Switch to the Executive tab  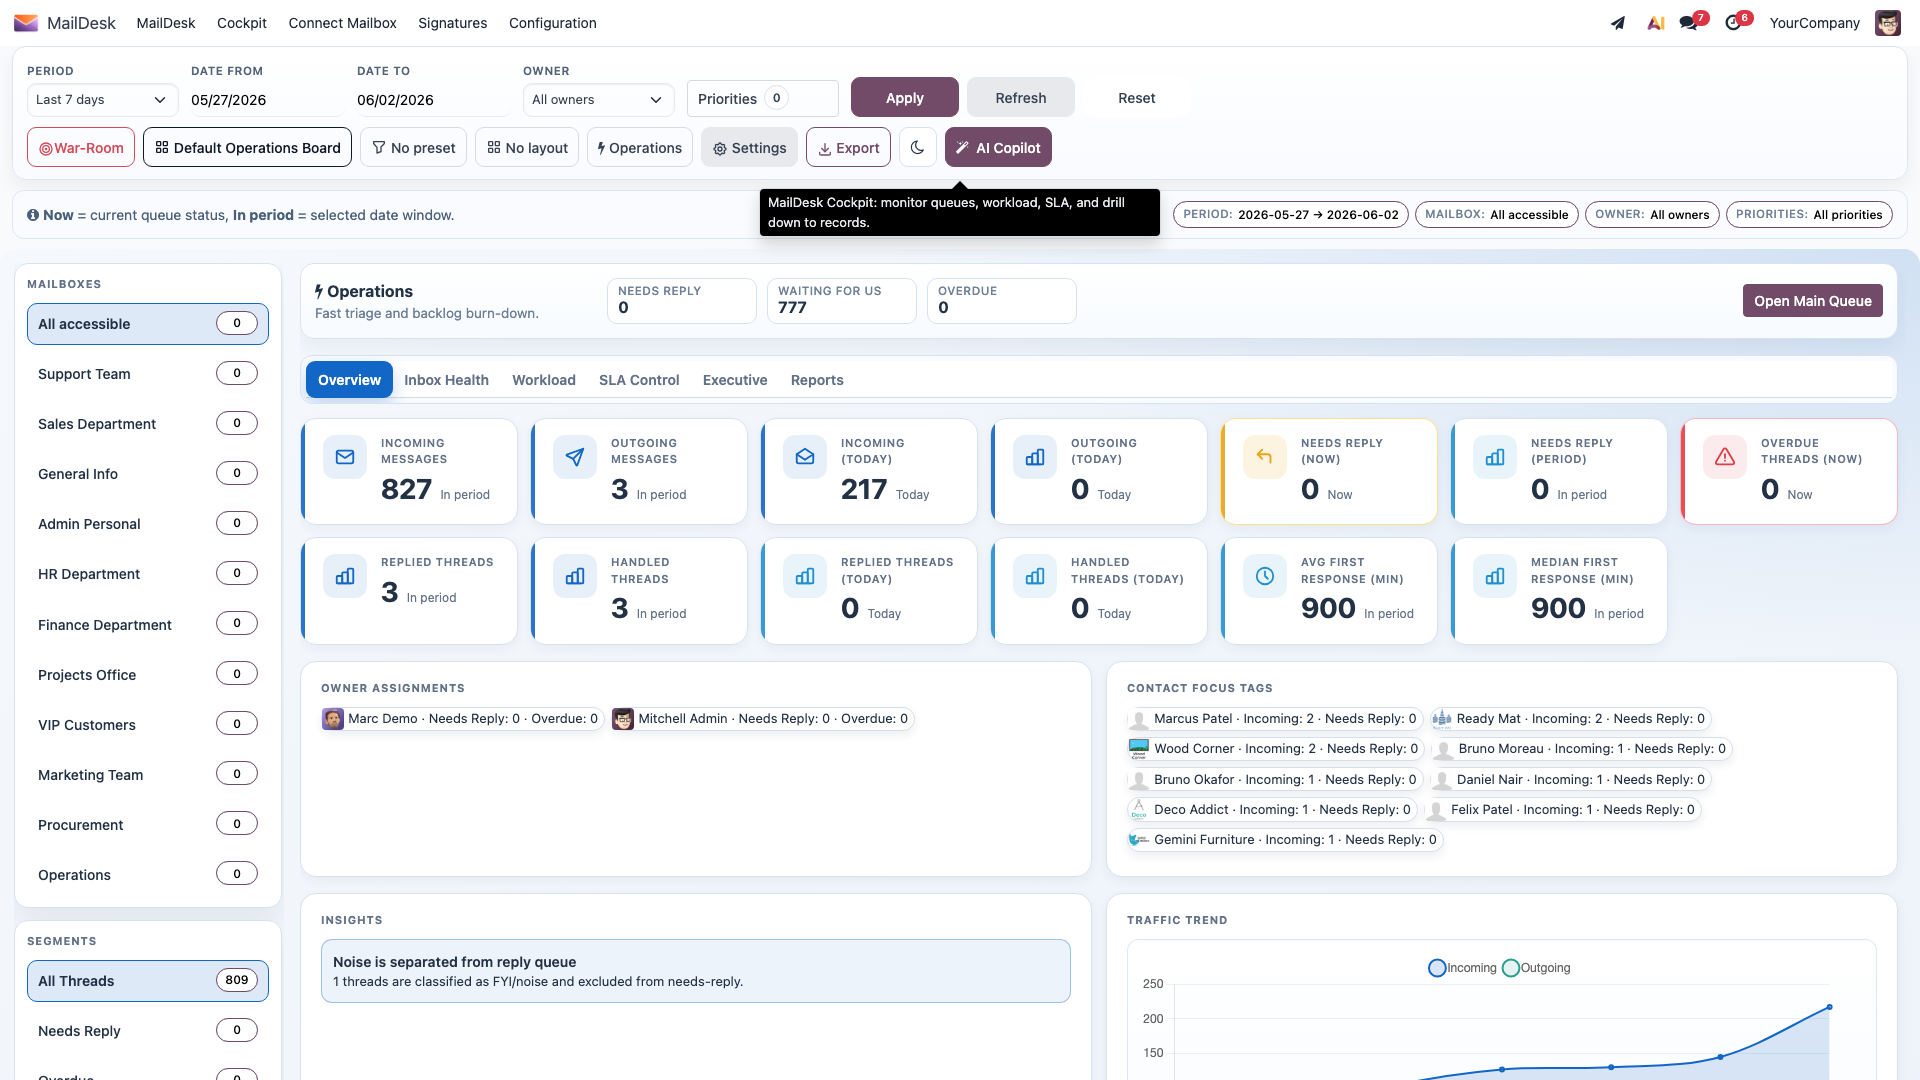[735, 380]
